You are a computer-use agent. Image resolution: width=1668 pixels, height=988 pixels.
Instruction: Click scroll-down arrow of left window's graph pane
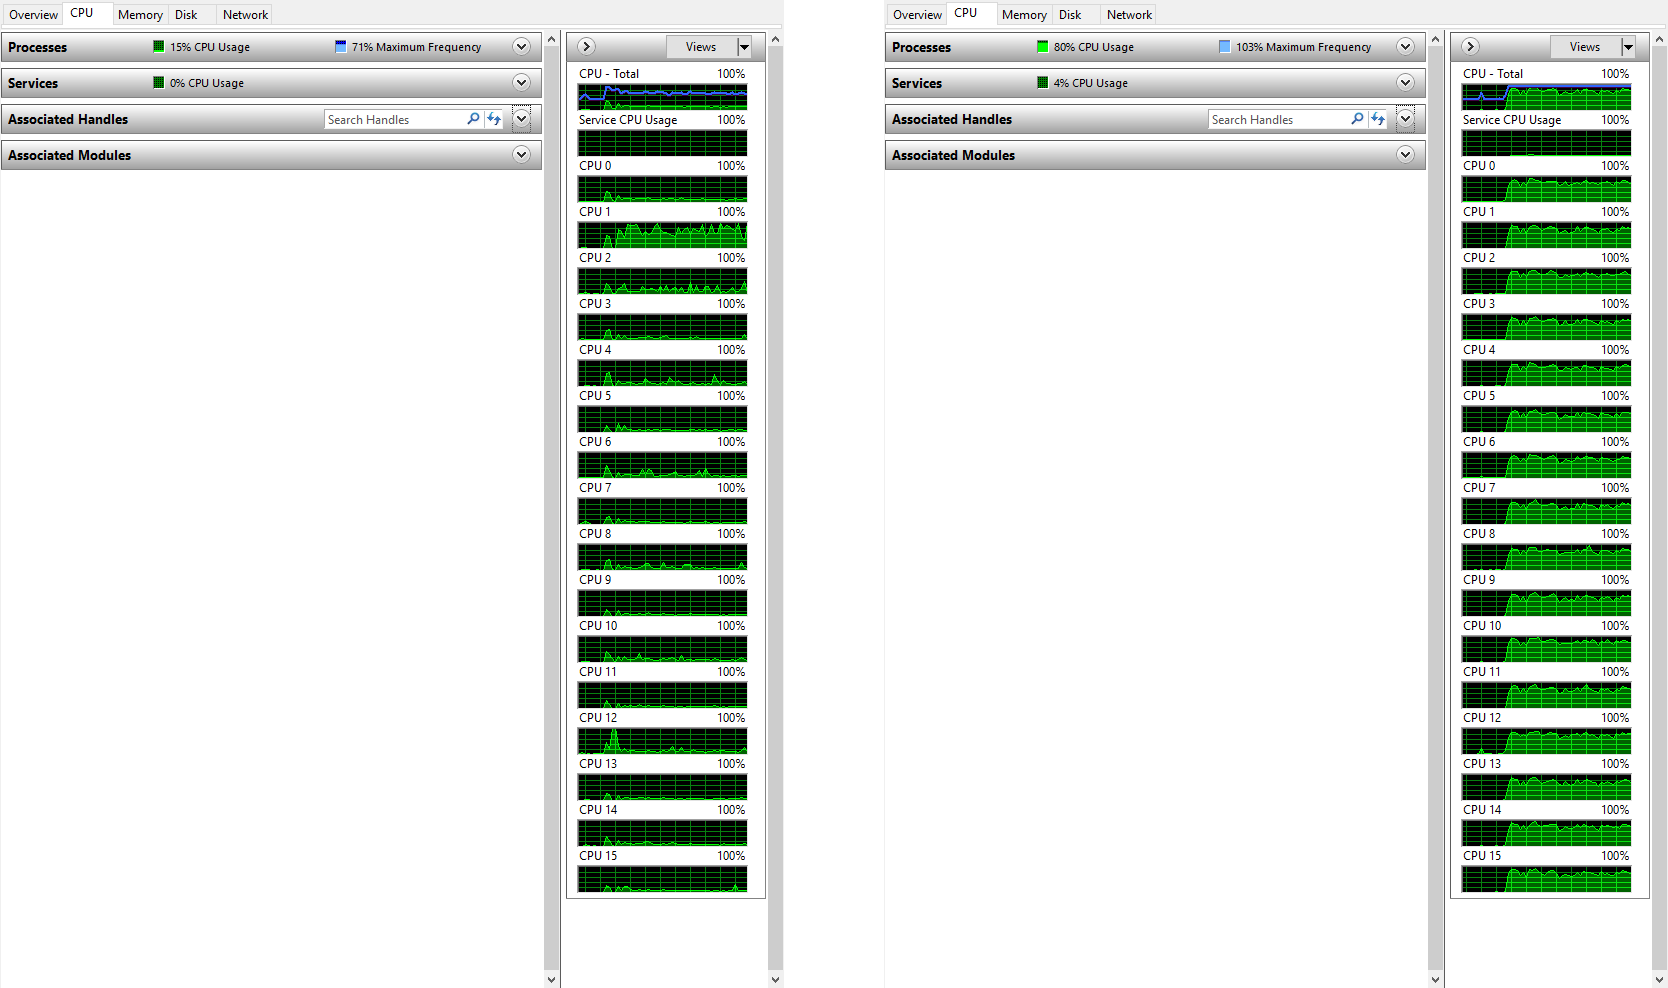pos(776,979)
